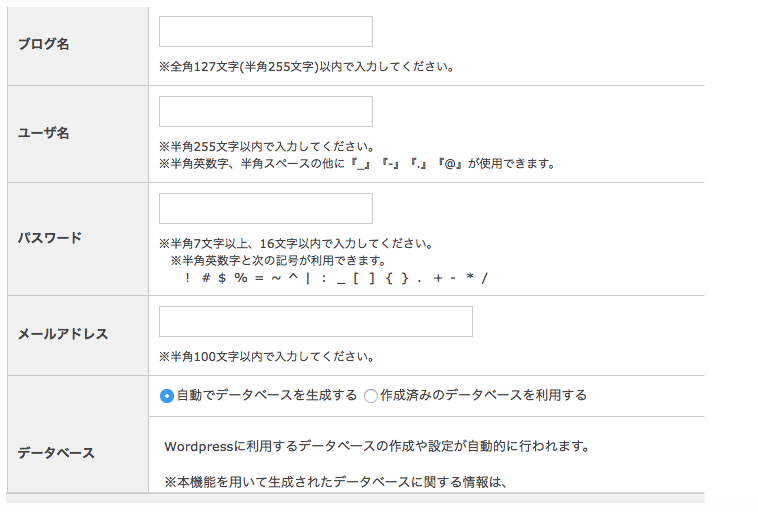Activate the メールアドレス input field
758x512 pixels.
tap(316, 322)
